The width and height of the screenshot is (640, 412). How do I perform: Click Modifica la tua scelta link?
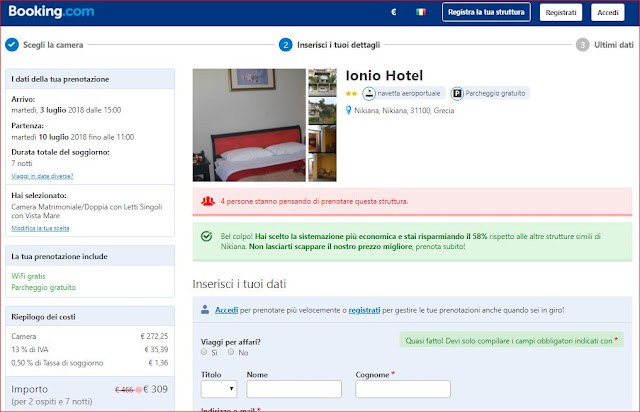(x=40, y=228)
